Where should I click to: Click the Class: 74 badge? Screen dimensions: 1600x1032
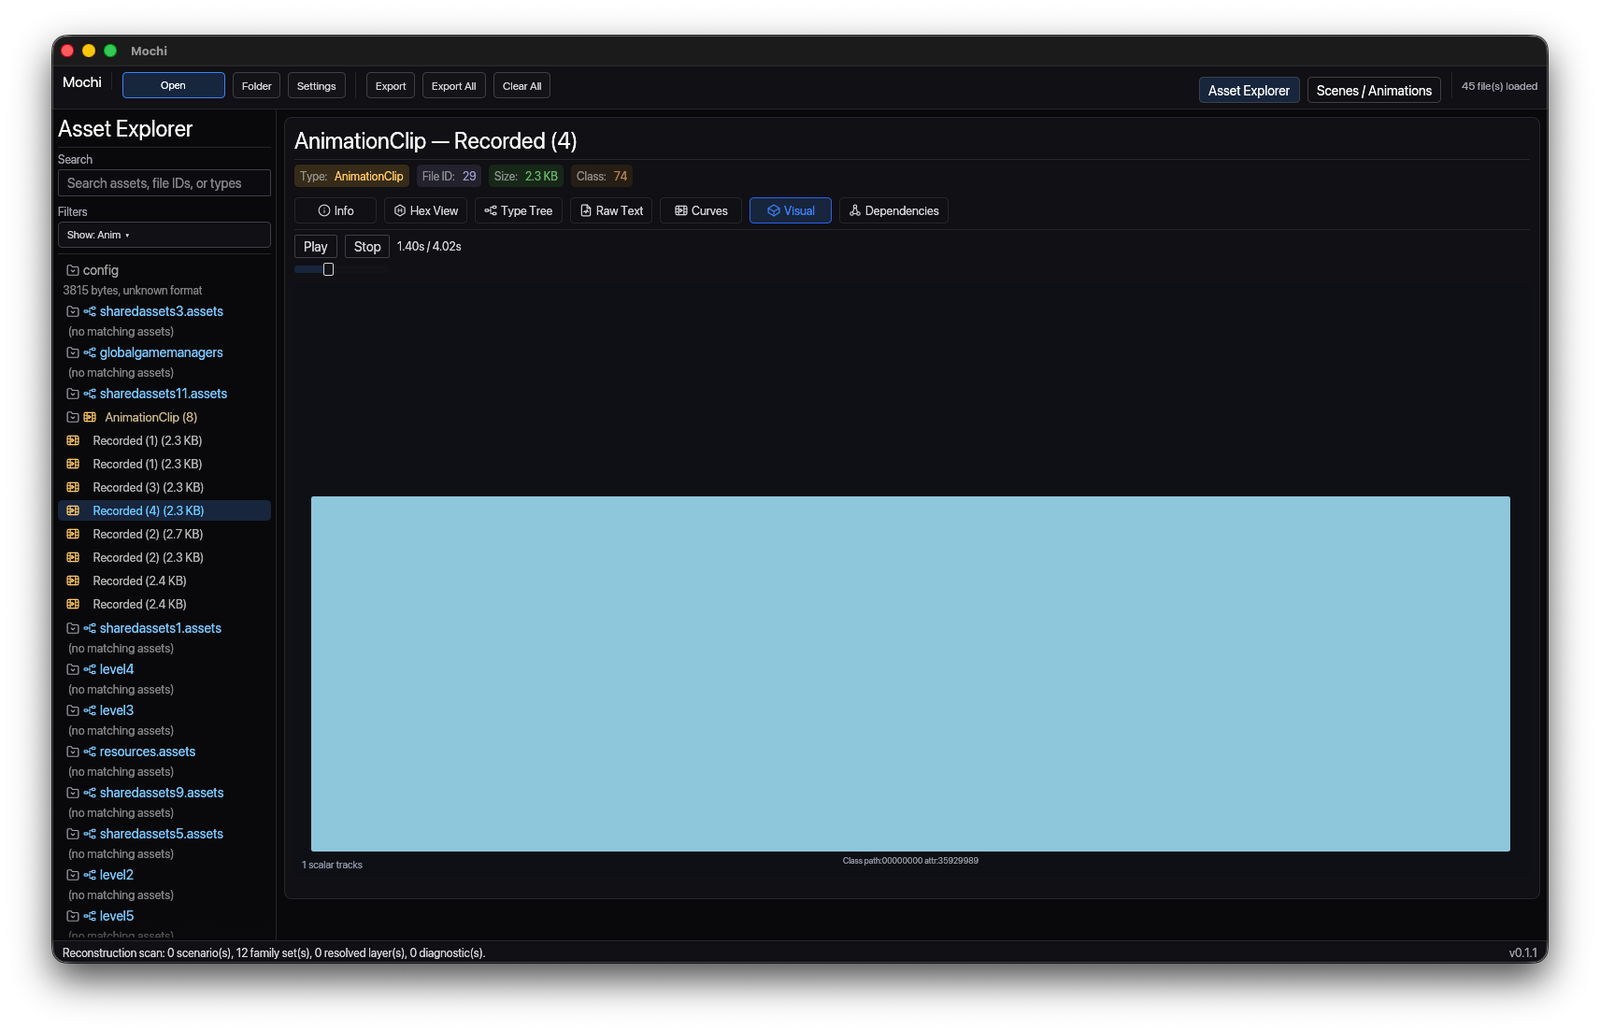[602, 176]
